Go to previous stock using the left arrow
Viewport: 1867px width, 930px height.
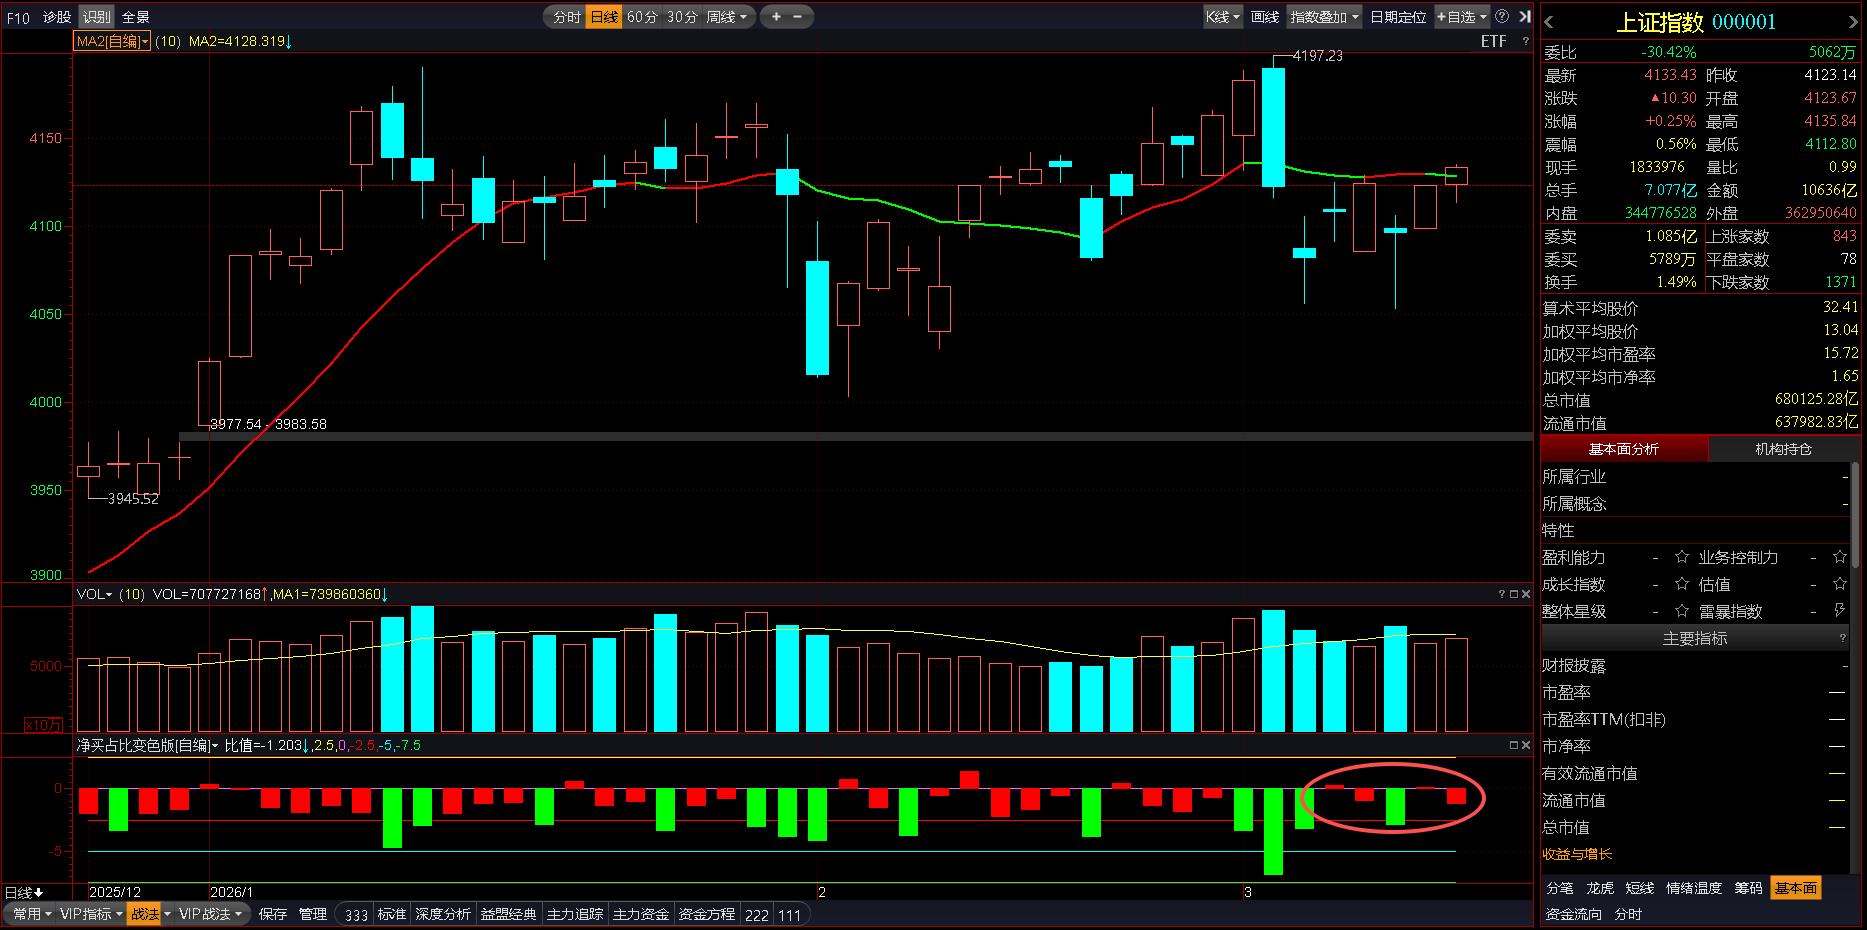(1549, 22)
